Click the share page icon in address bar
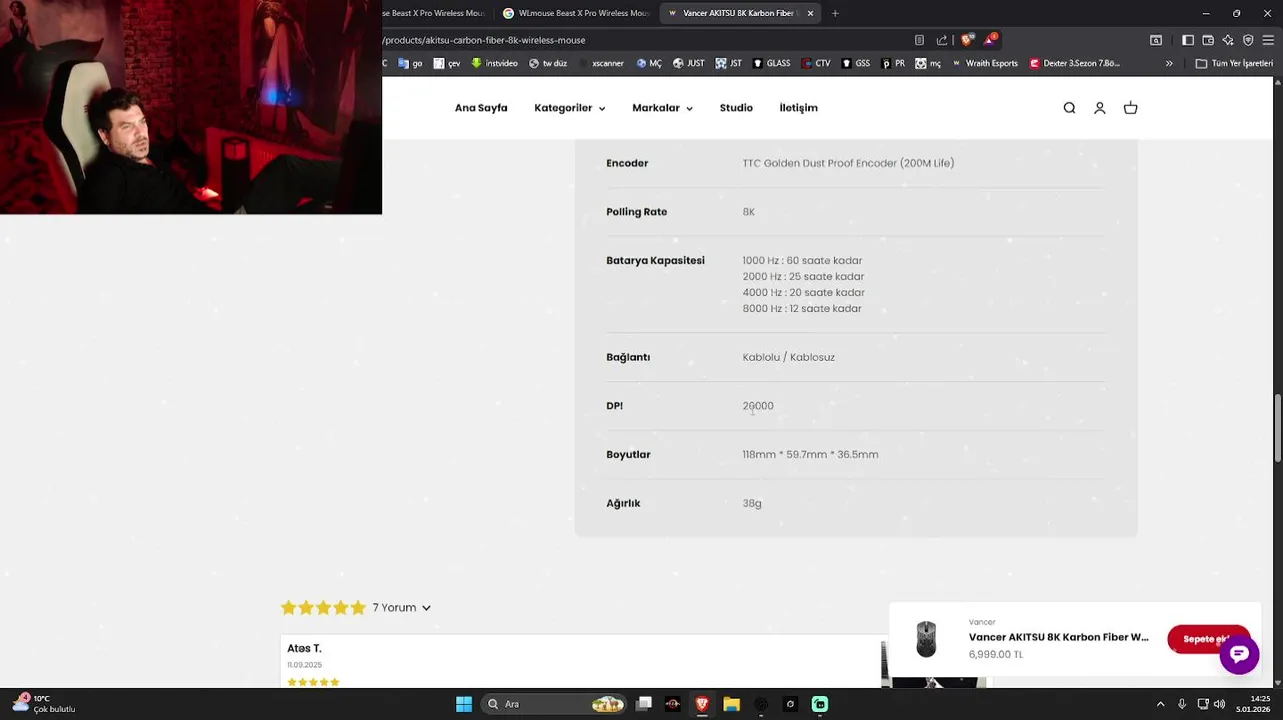Image resolution: width=1283 pixels, height=720 pixels. (x=941, y=40)
